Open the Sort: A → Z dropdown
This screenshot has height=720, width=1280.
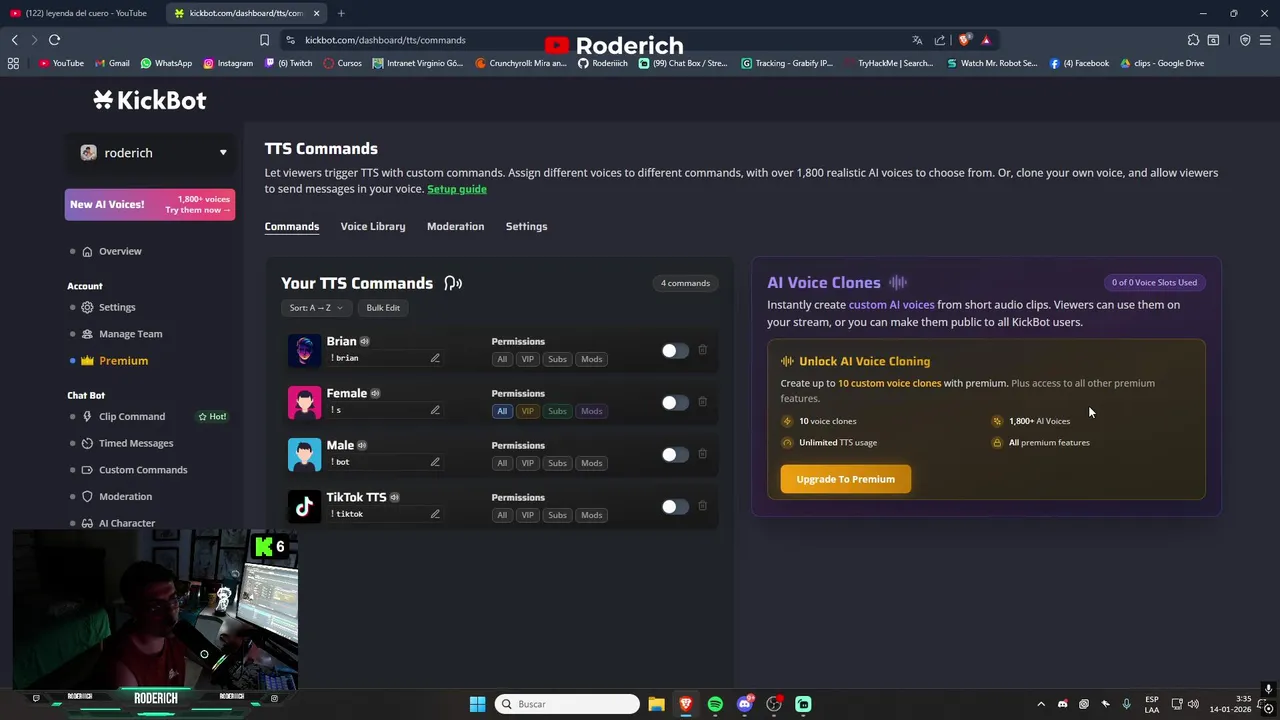(316, 308)
